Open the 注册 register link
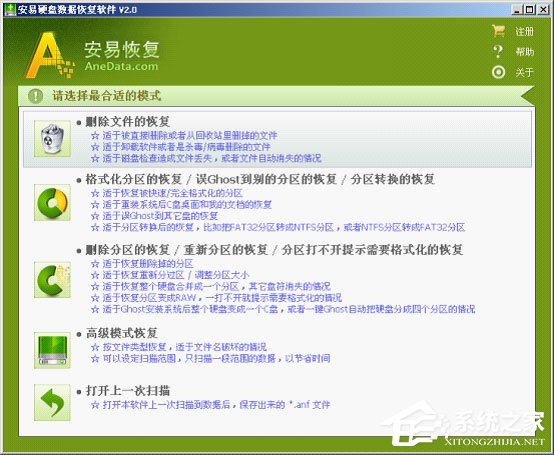 [x=524, y=31]
